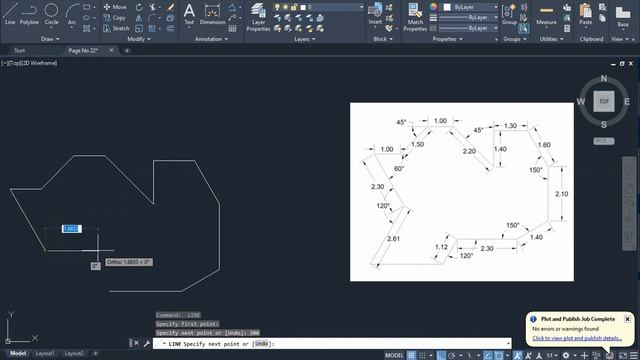Select the Scale tool
Image resolution: width=640 pixels, height=360 pixels.
[139, 29]
